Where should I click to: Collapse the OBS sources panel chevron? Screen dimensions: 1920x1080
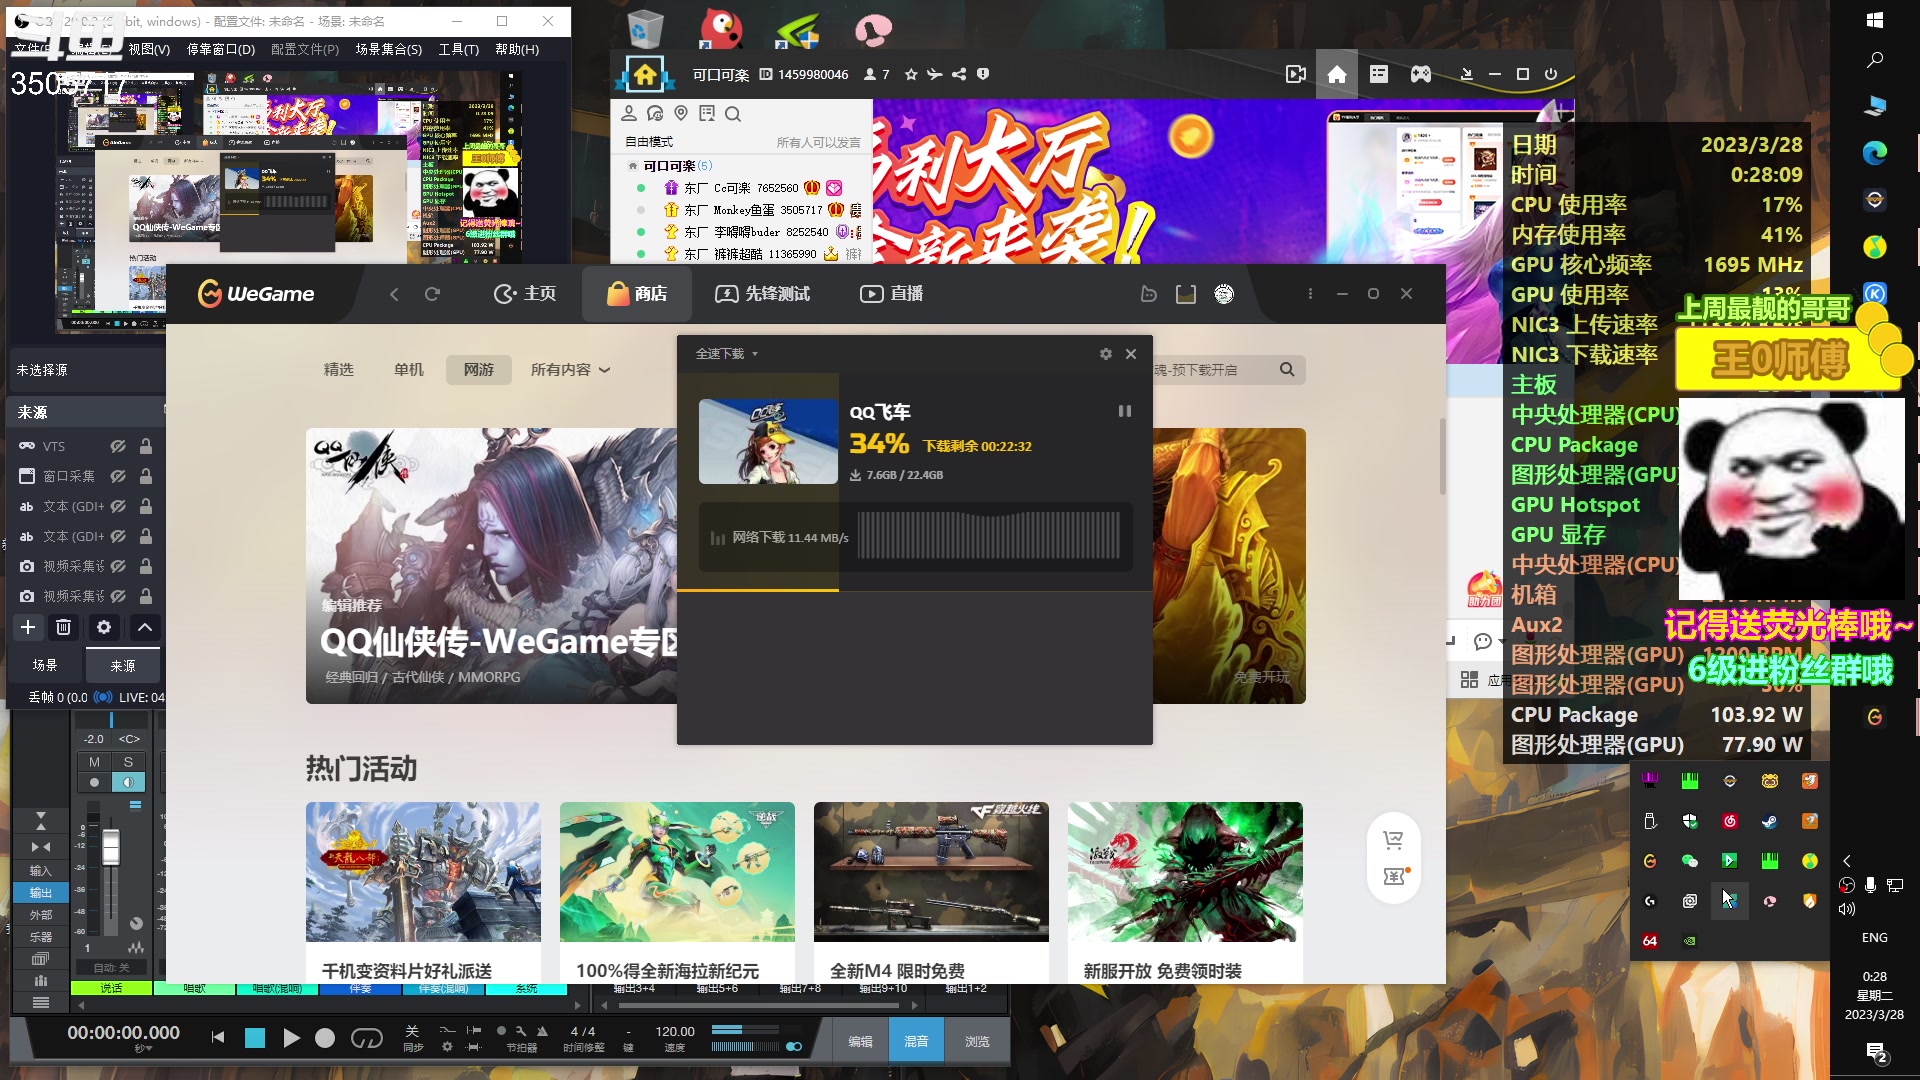point(145,627)
